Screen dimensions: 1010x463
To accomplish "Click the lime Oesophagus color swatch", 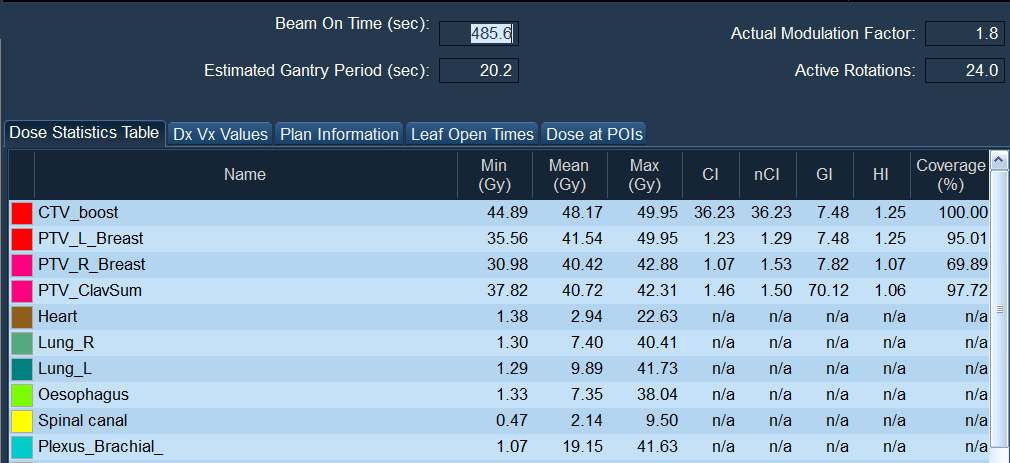I will (21, 395).
